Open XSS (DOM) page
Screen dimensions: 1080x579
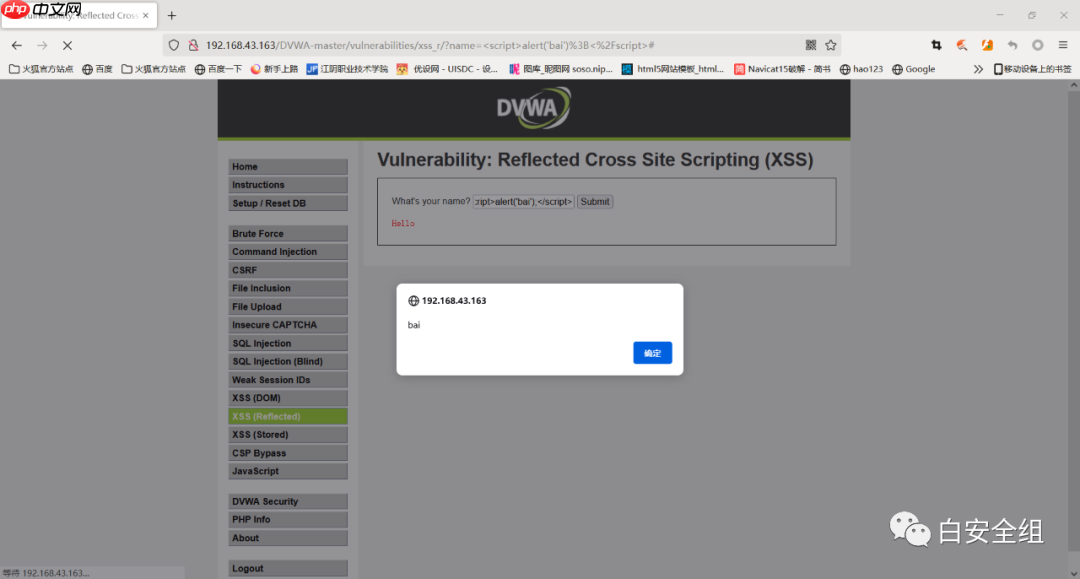point(288,398)
